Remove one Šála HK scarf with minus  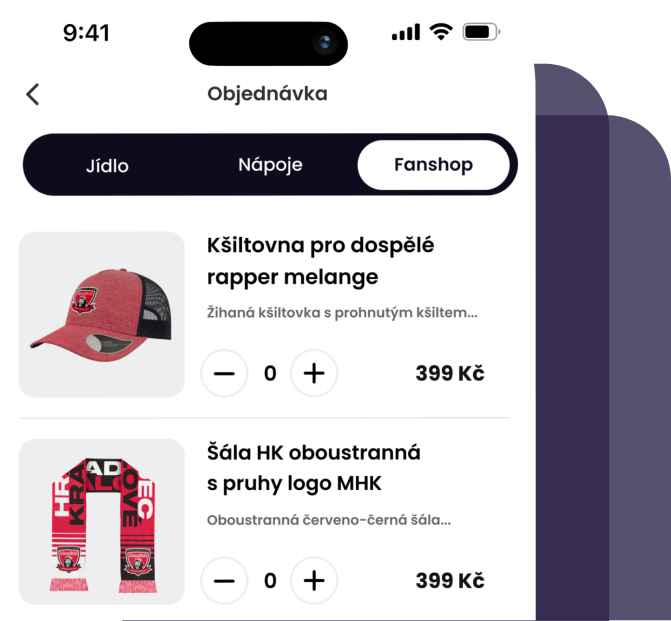pos(224,581)
